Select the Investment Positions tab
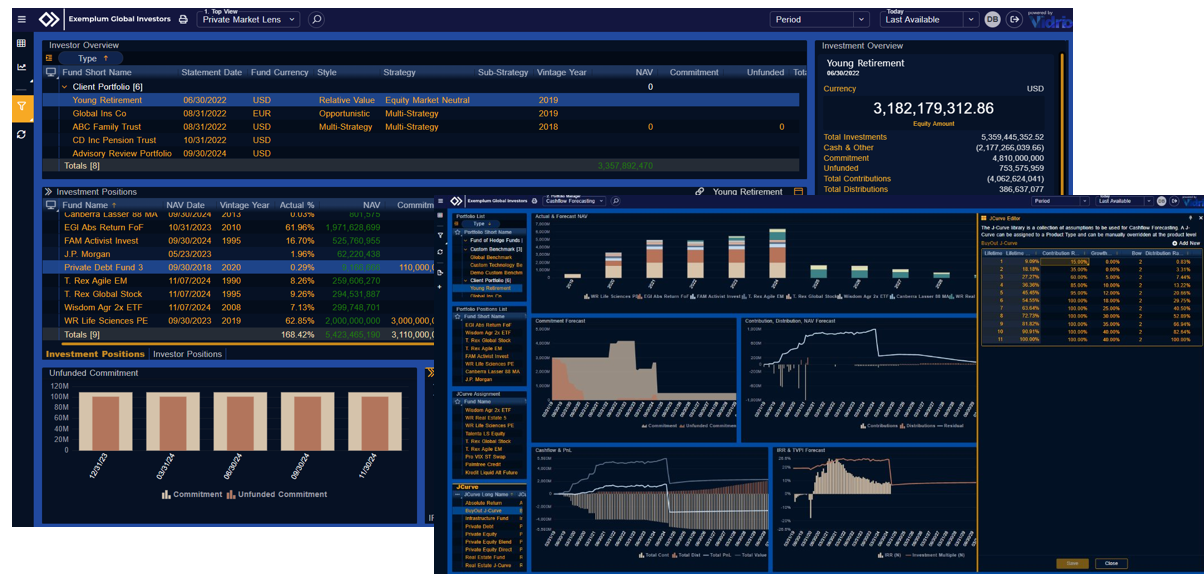This screenshot has width=1204, height=581. pos(95,354)
